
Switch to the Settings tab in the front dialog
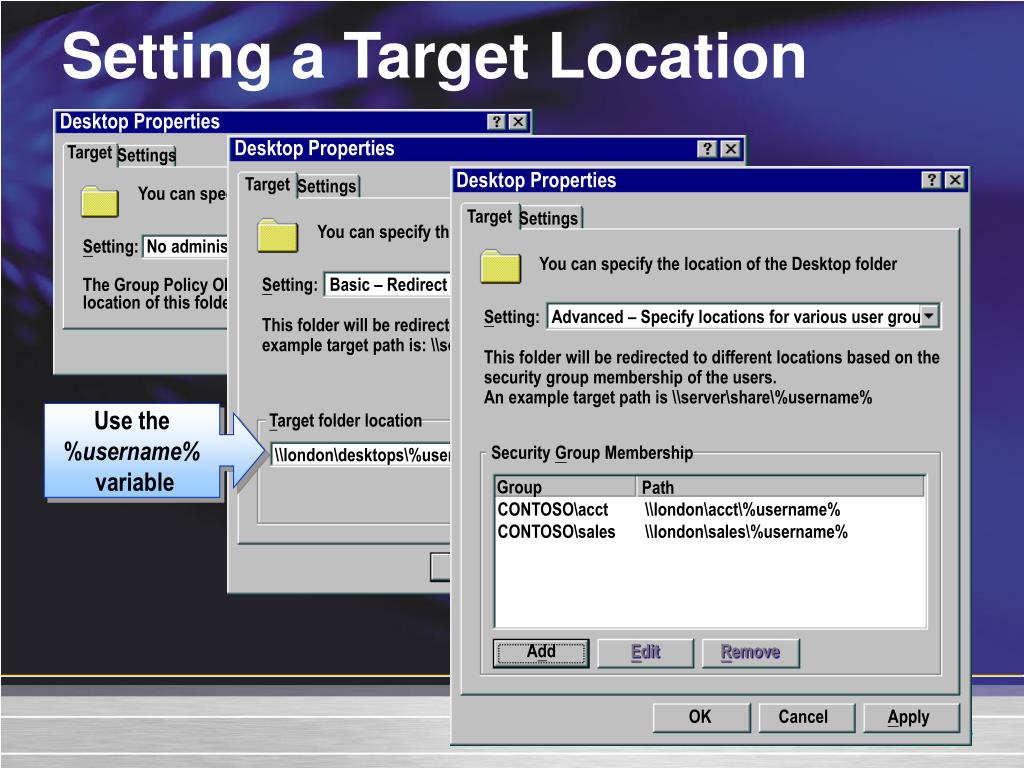(549, 219)
